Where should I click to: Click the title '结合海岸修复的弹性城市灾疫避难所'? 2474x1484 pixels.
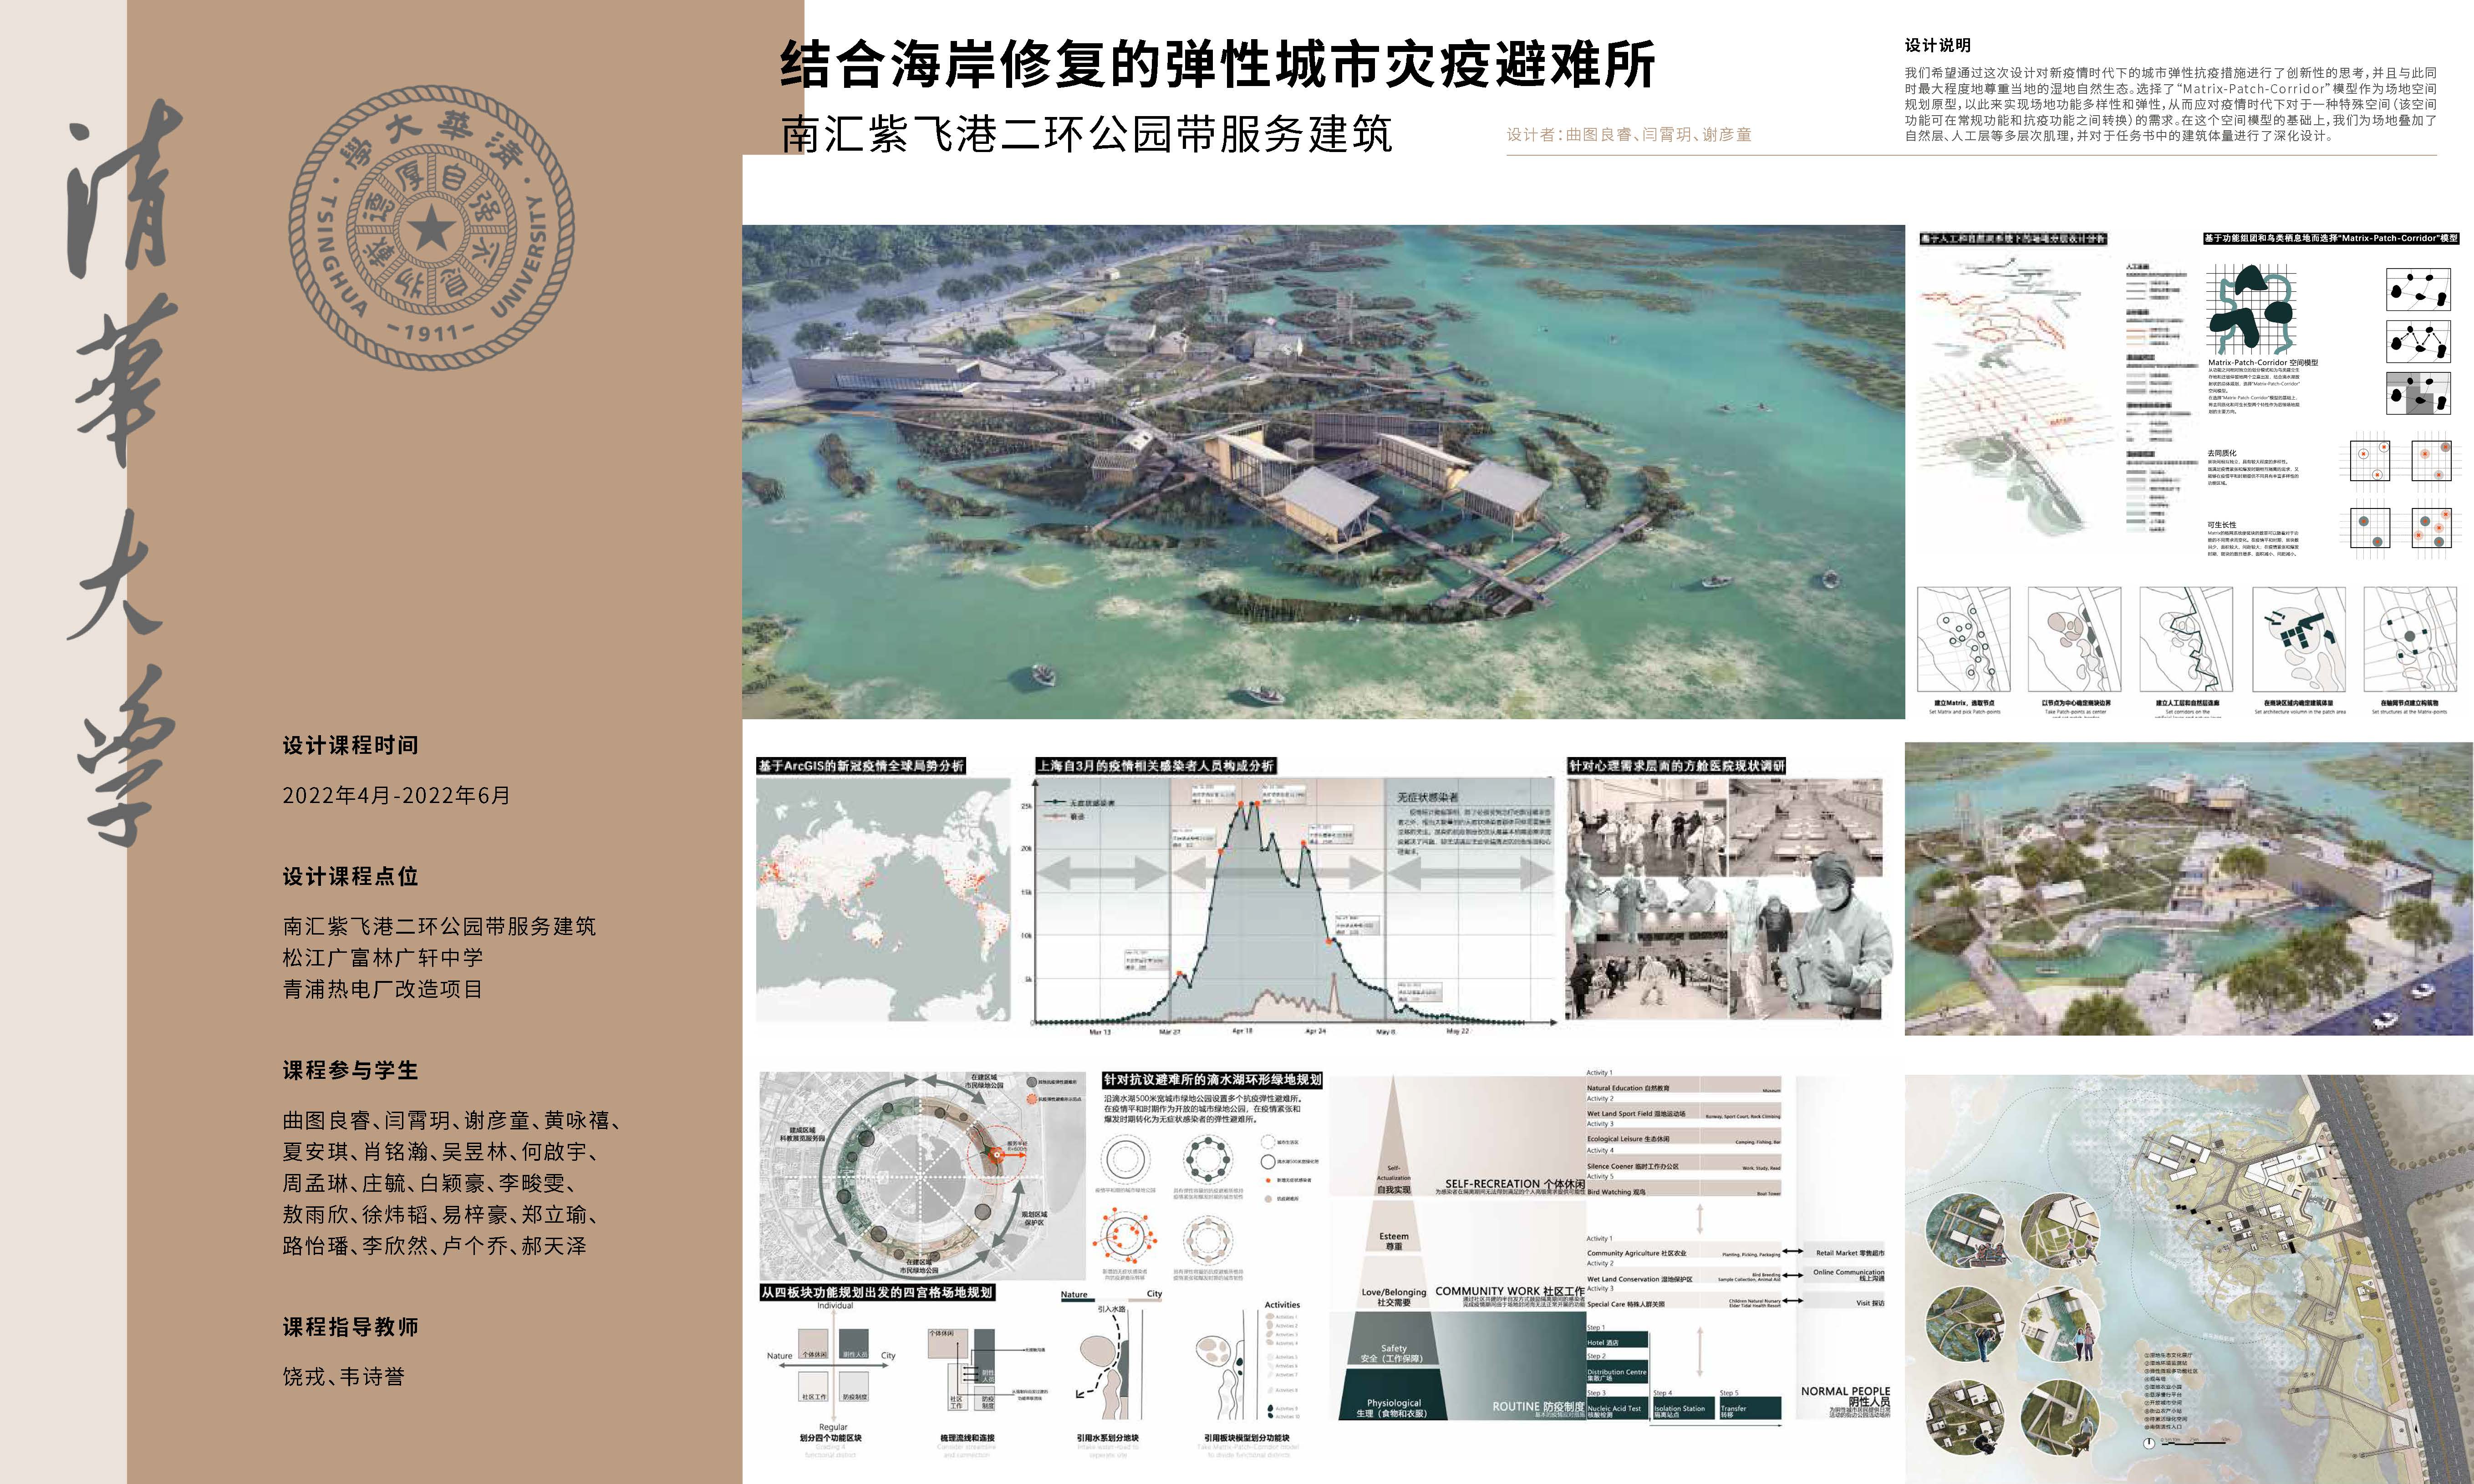pyautogui.click(x=1217, y=64)
